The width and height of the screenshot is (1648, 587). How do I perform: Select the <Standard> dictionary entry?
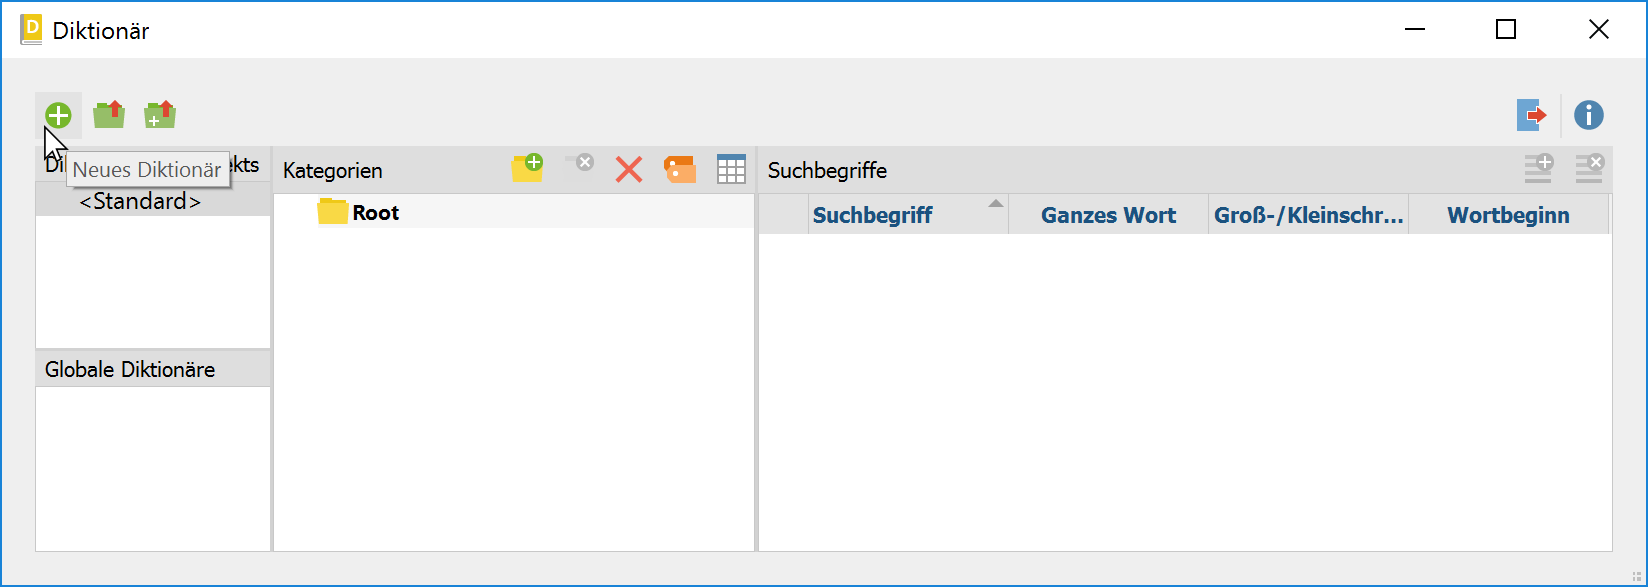[x=153, y=201]
